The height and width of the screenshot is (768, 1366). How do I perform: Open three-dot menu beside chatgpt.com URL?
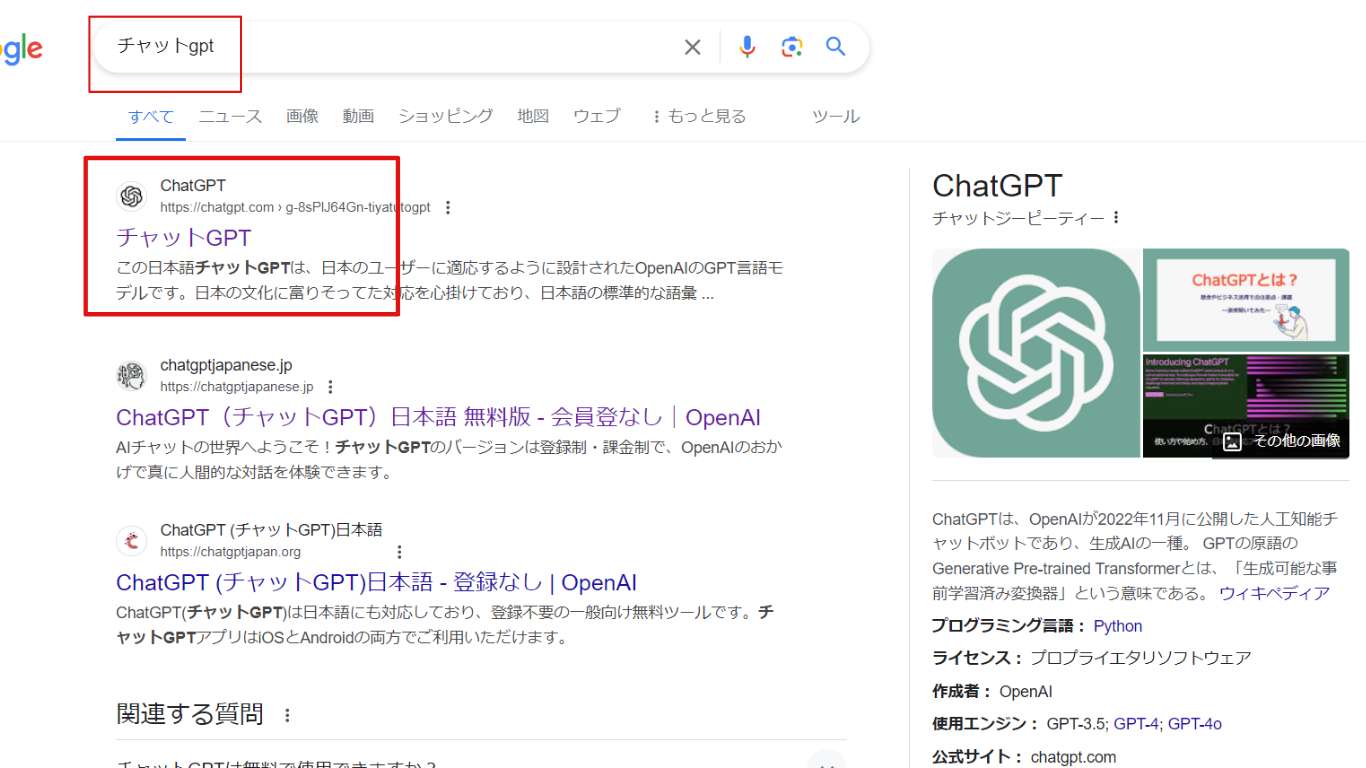[448, 208]
